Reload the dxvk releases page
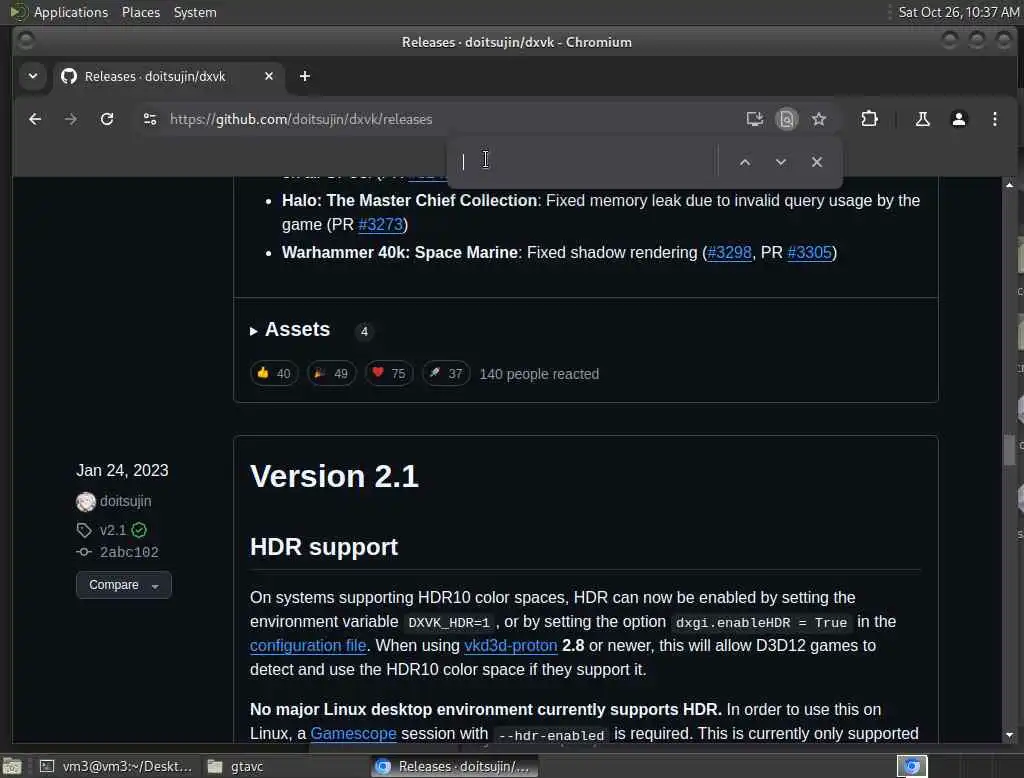The image size is (1024, 778). (x=107, y=119)
